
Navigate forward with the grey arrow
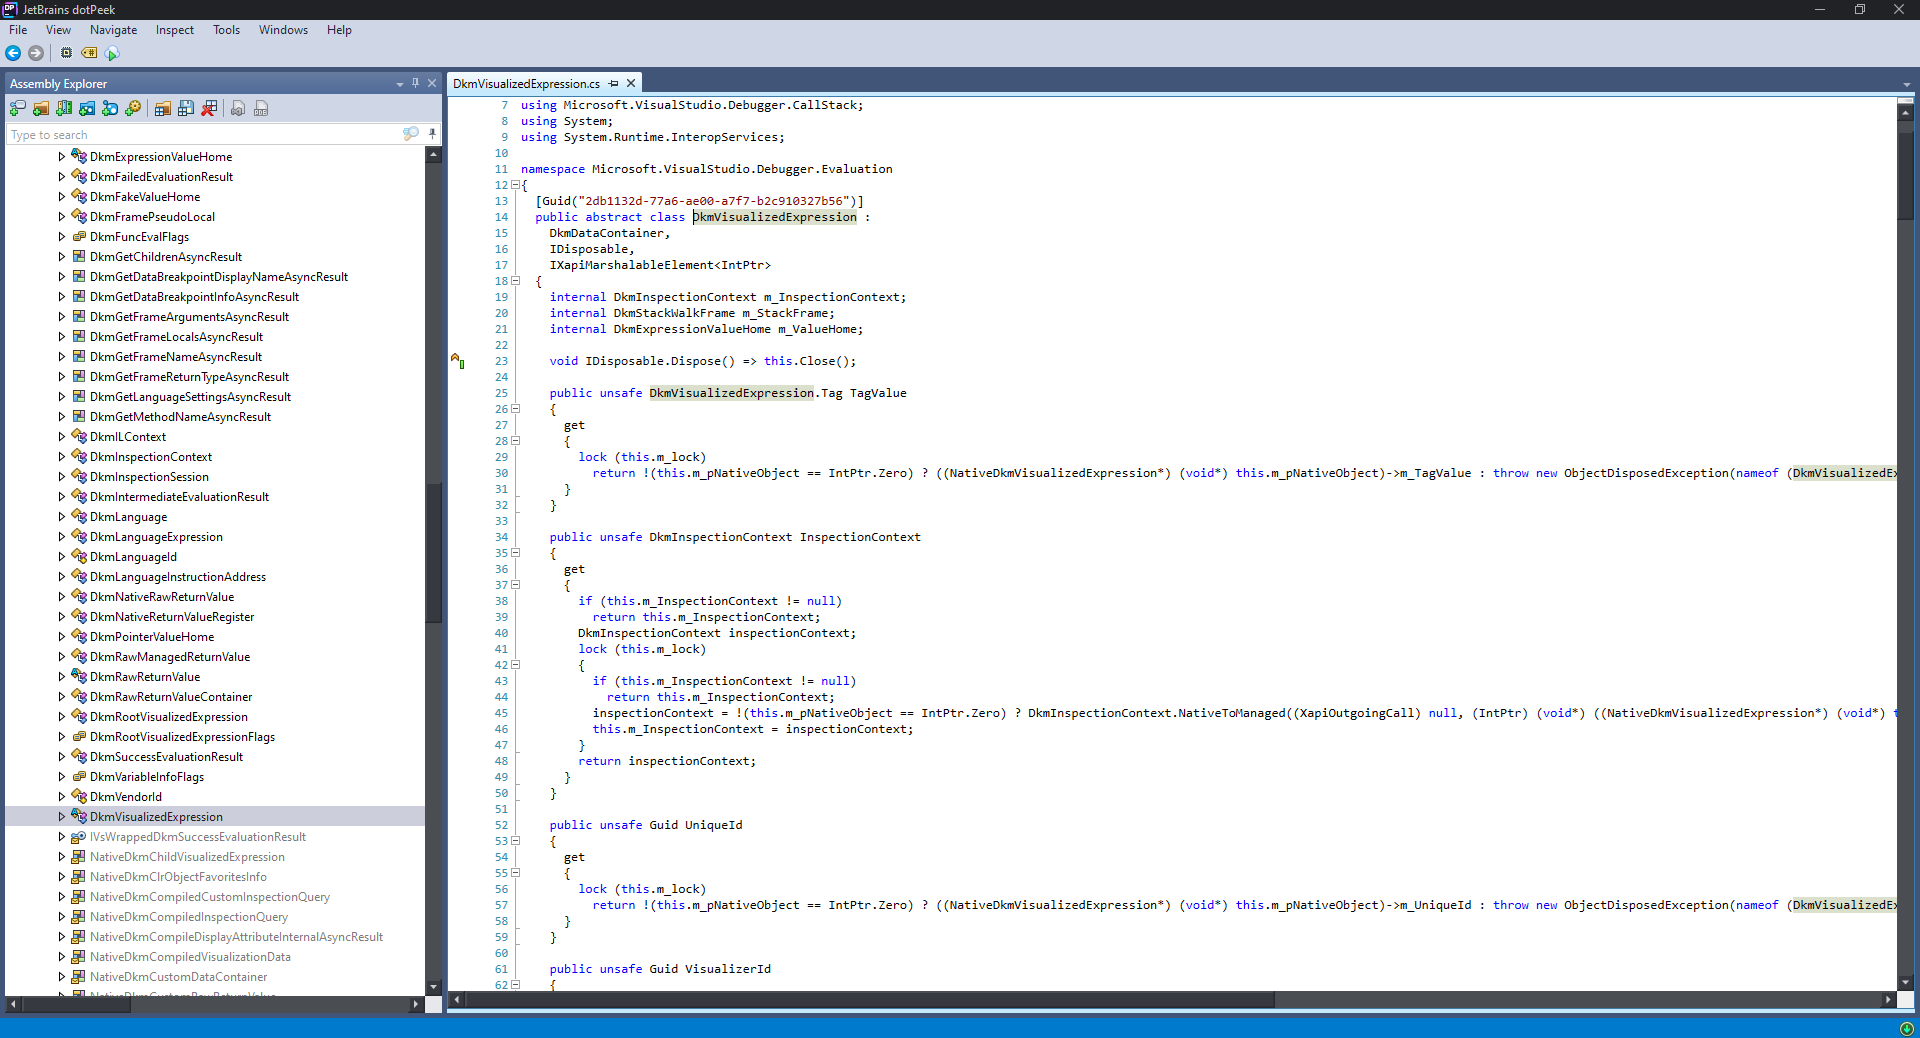tap(36, 53)
